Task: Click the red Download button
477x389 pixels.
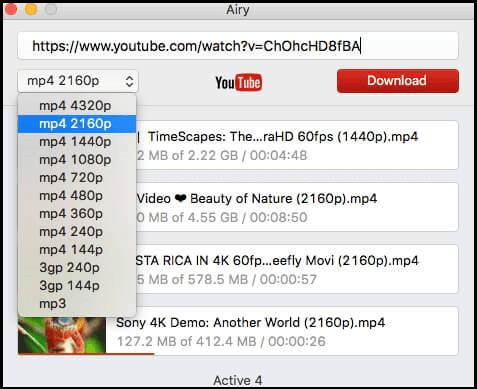Action: tap(398, 81)
